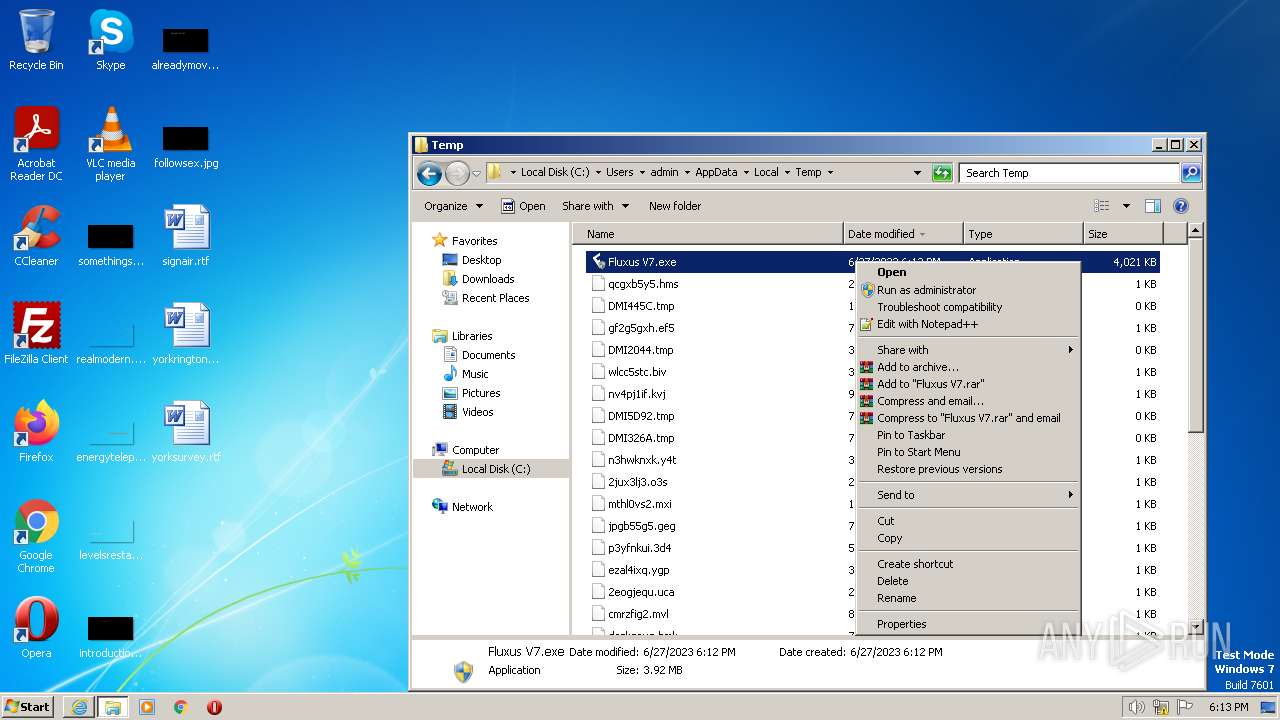The width and height of the screenshot is (1280, 720).
Task: Toggle the preview pane icon
Action: [x=1152, y=206]
